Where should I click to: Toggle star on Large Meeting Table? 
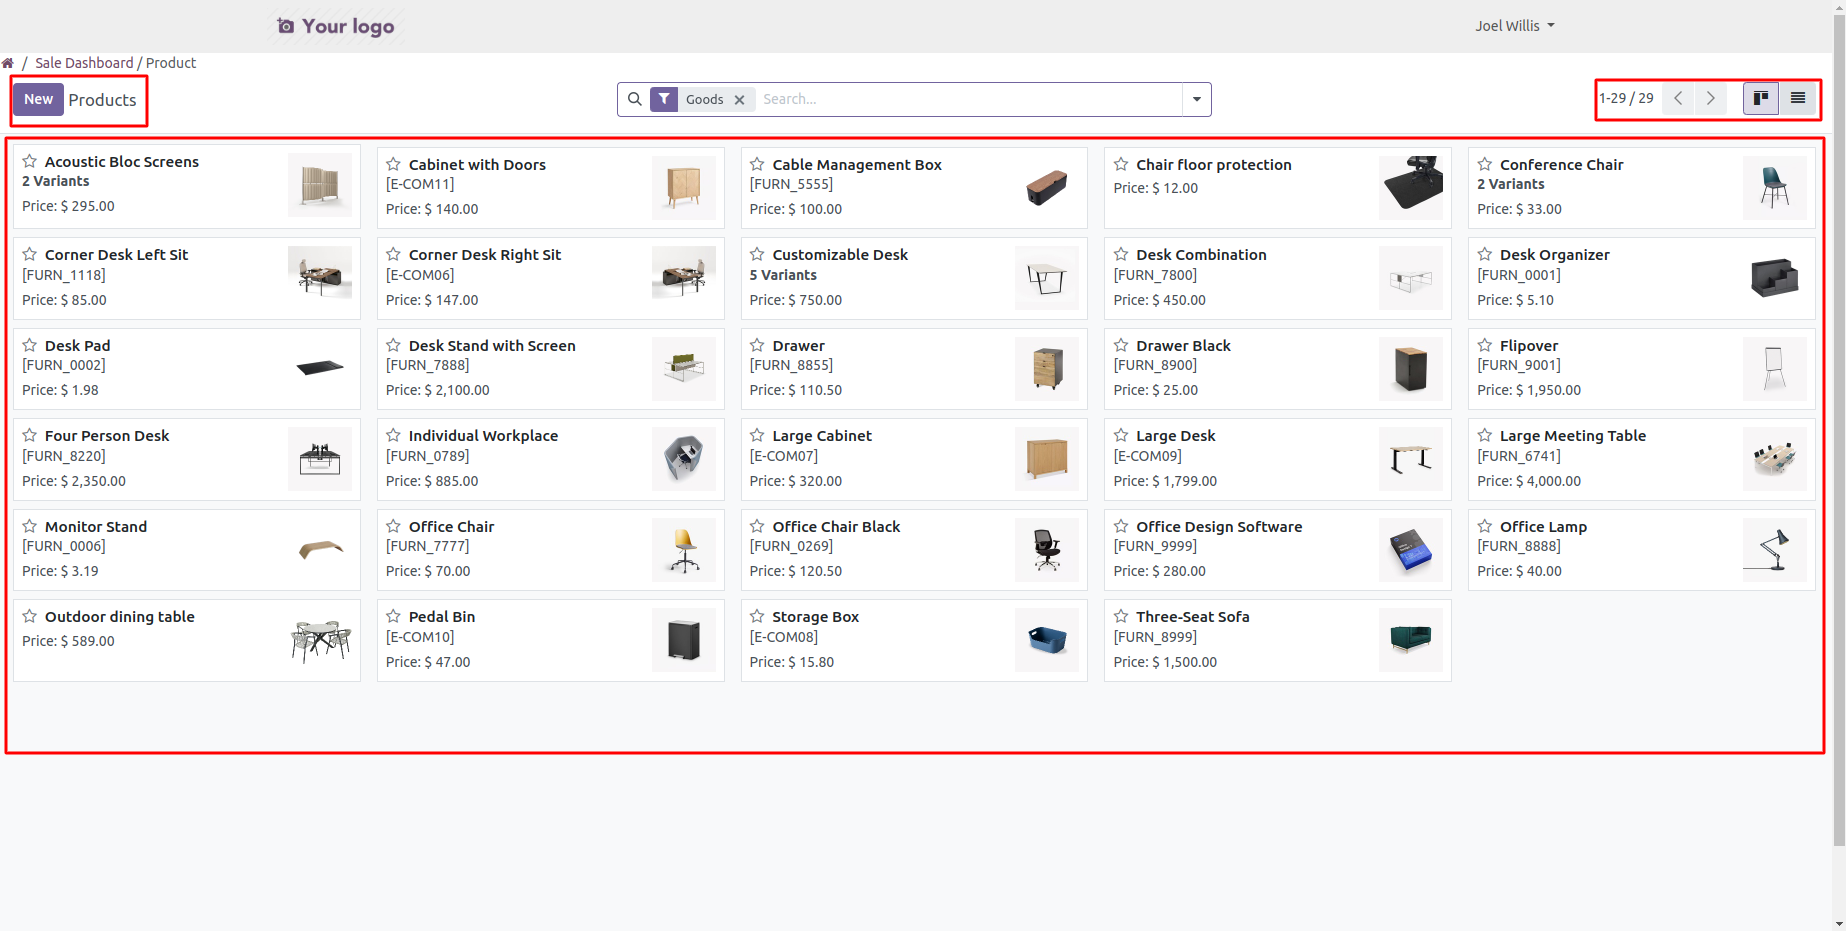[x=1485, y=435]
